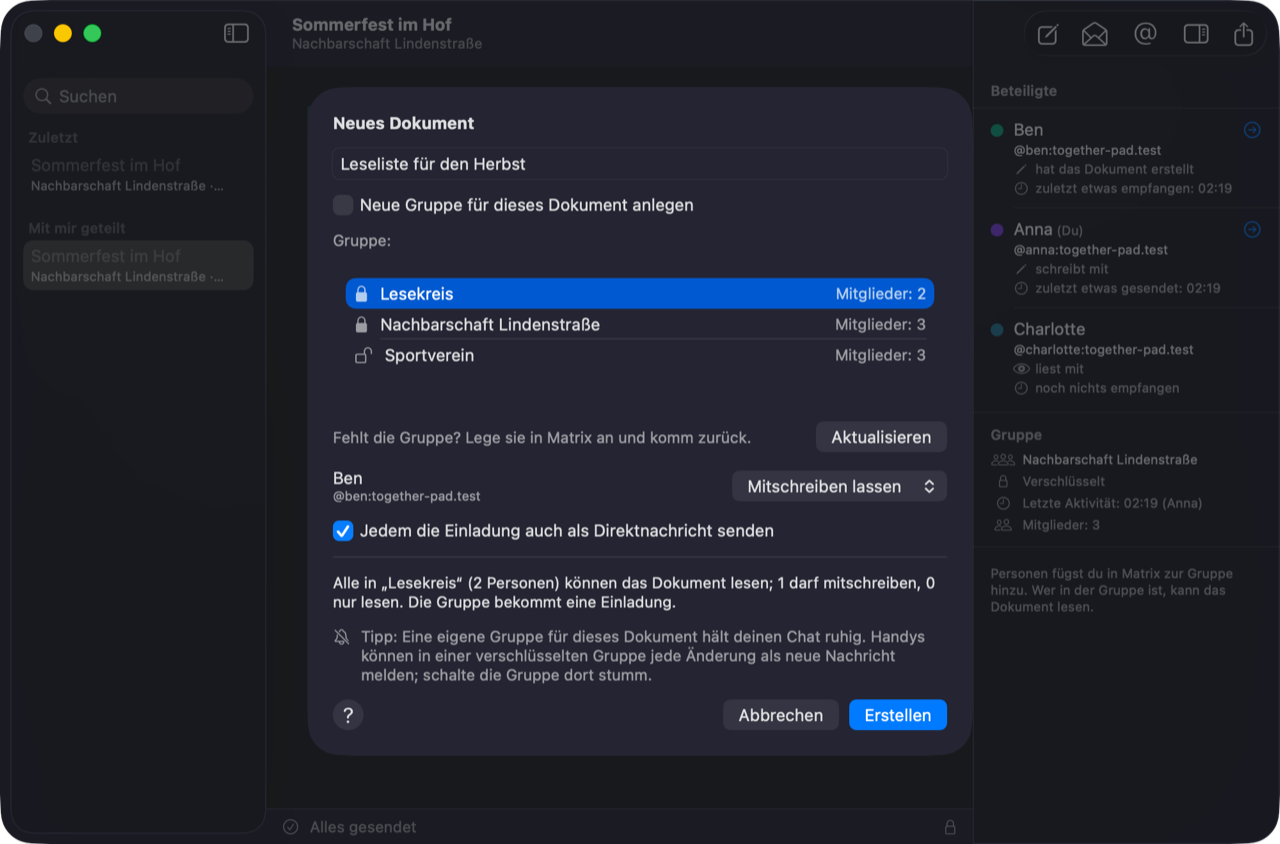Screen dimensions: 1280x844
Task: Click the eye icon beside "liest mit"
Action: pos(1021,369)
